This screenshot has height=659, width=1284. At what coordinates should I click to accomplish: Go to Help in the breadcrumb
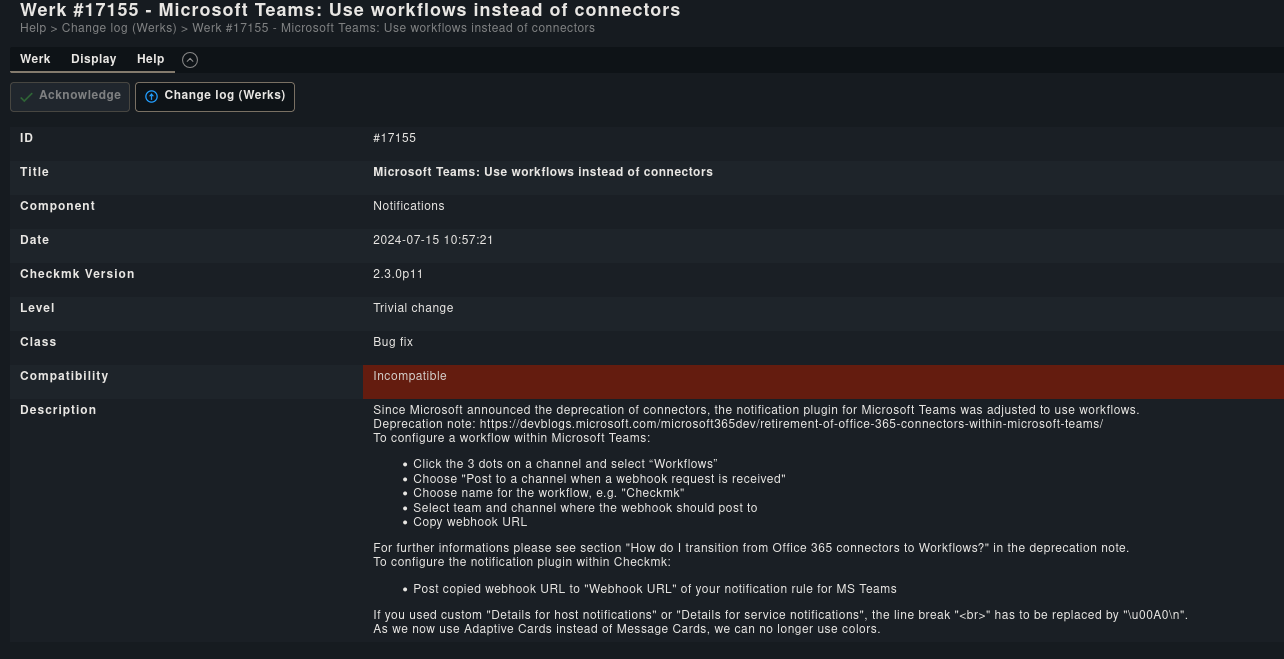coord(33,28)
